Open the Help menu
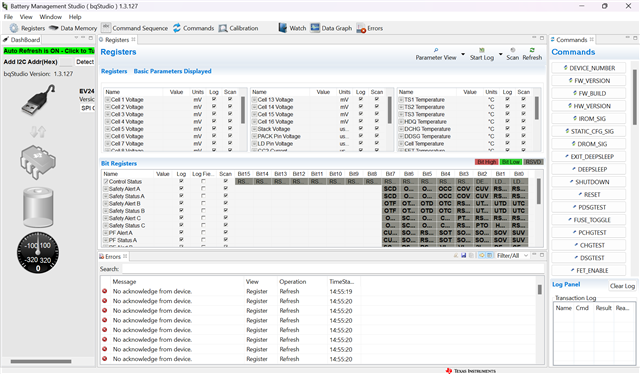The width and height of the screenshot is (640, 374). [75, 17]
